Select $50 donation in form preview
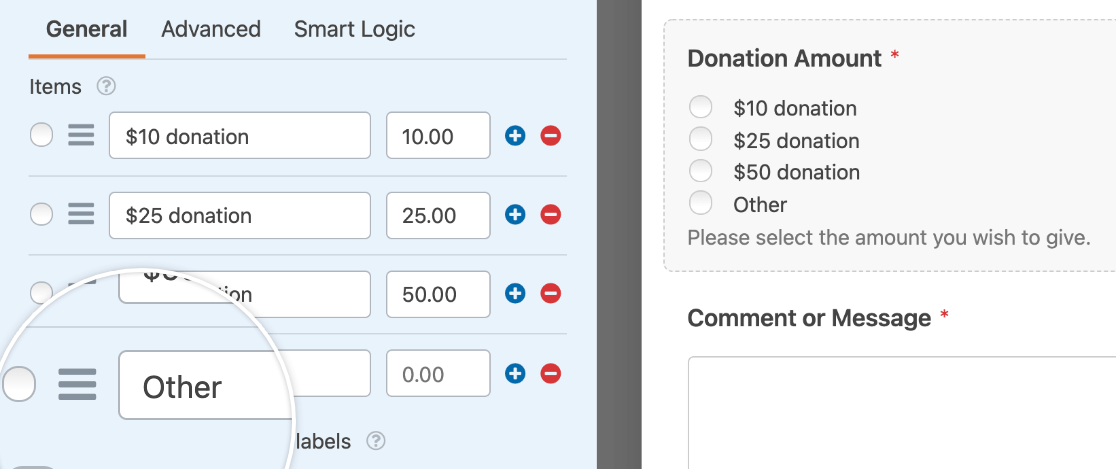1116x469 pixels. tap(700, 171)
